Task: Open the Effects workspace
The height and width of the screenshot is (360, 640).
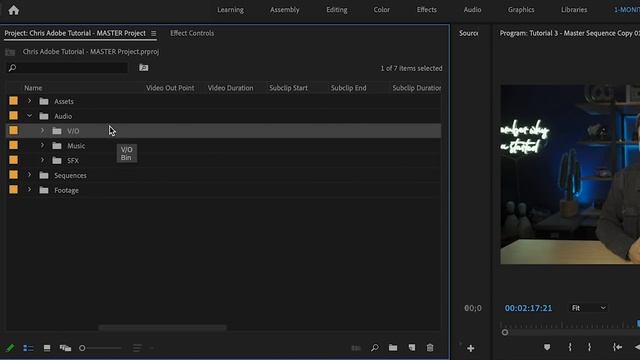Action: pyautogui.click(x=427, y=10)
